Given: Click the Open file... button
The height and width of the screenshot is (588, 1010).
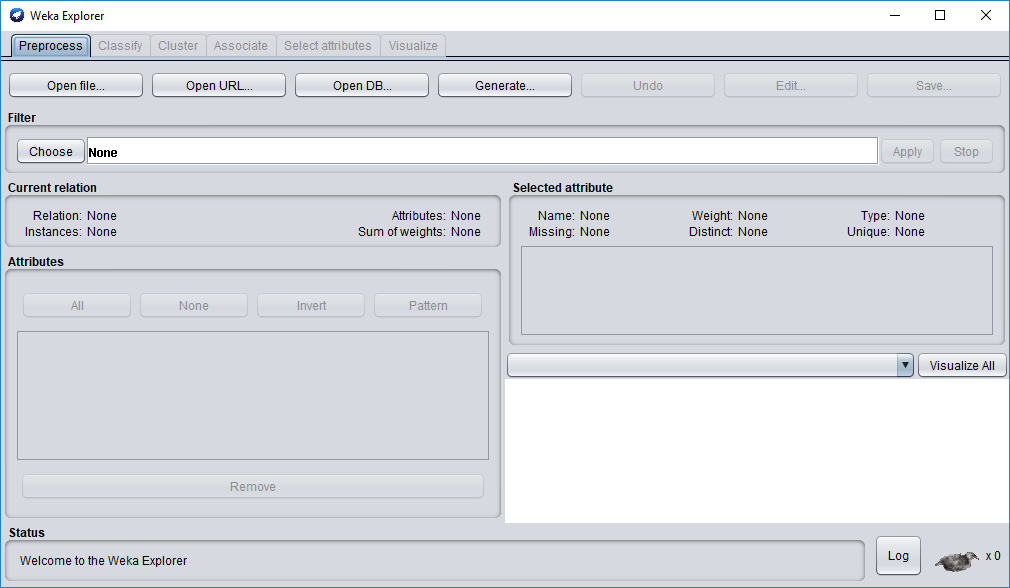Looking at the screenshot, I should 75,86.
